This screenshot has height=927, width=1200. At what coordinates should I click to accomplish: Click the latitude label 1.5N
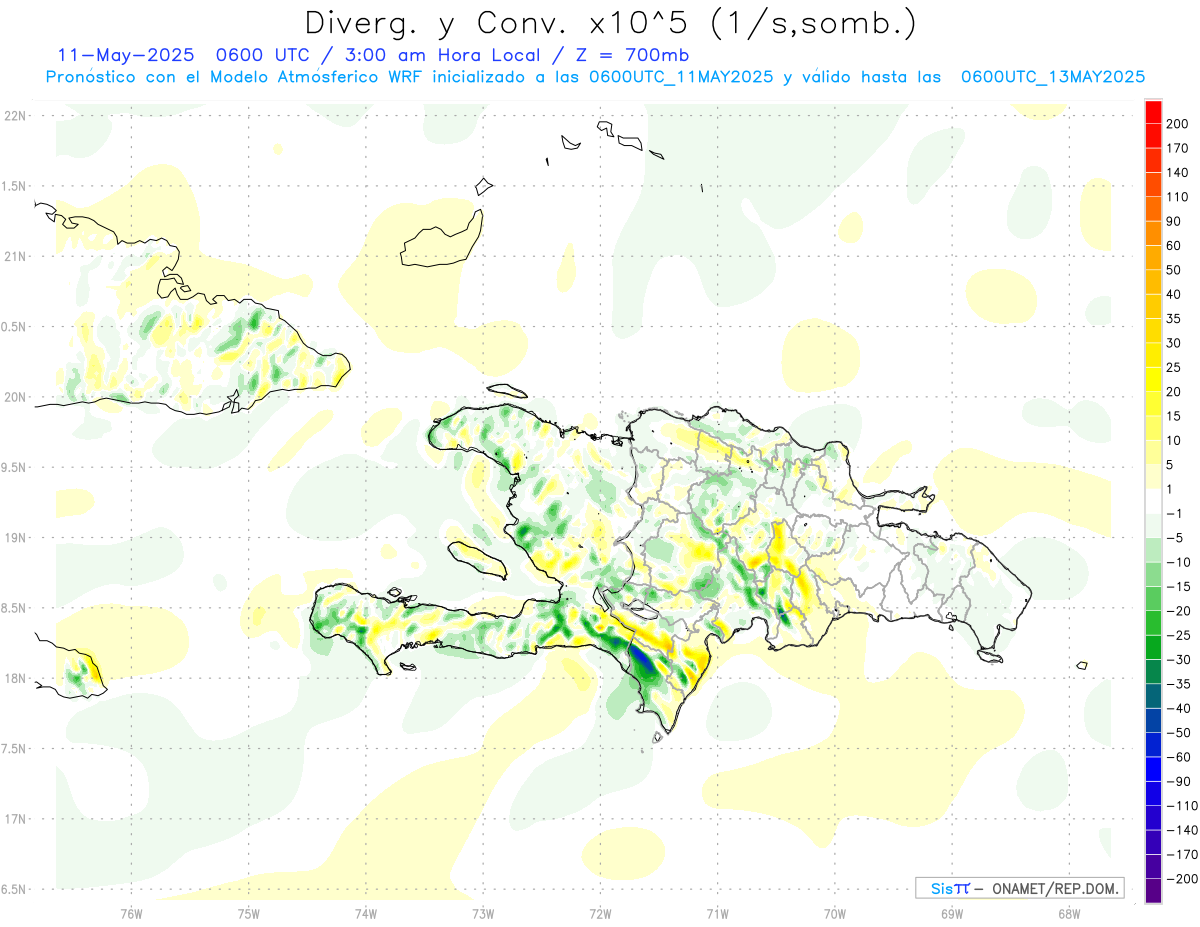(x=14, y=186)
